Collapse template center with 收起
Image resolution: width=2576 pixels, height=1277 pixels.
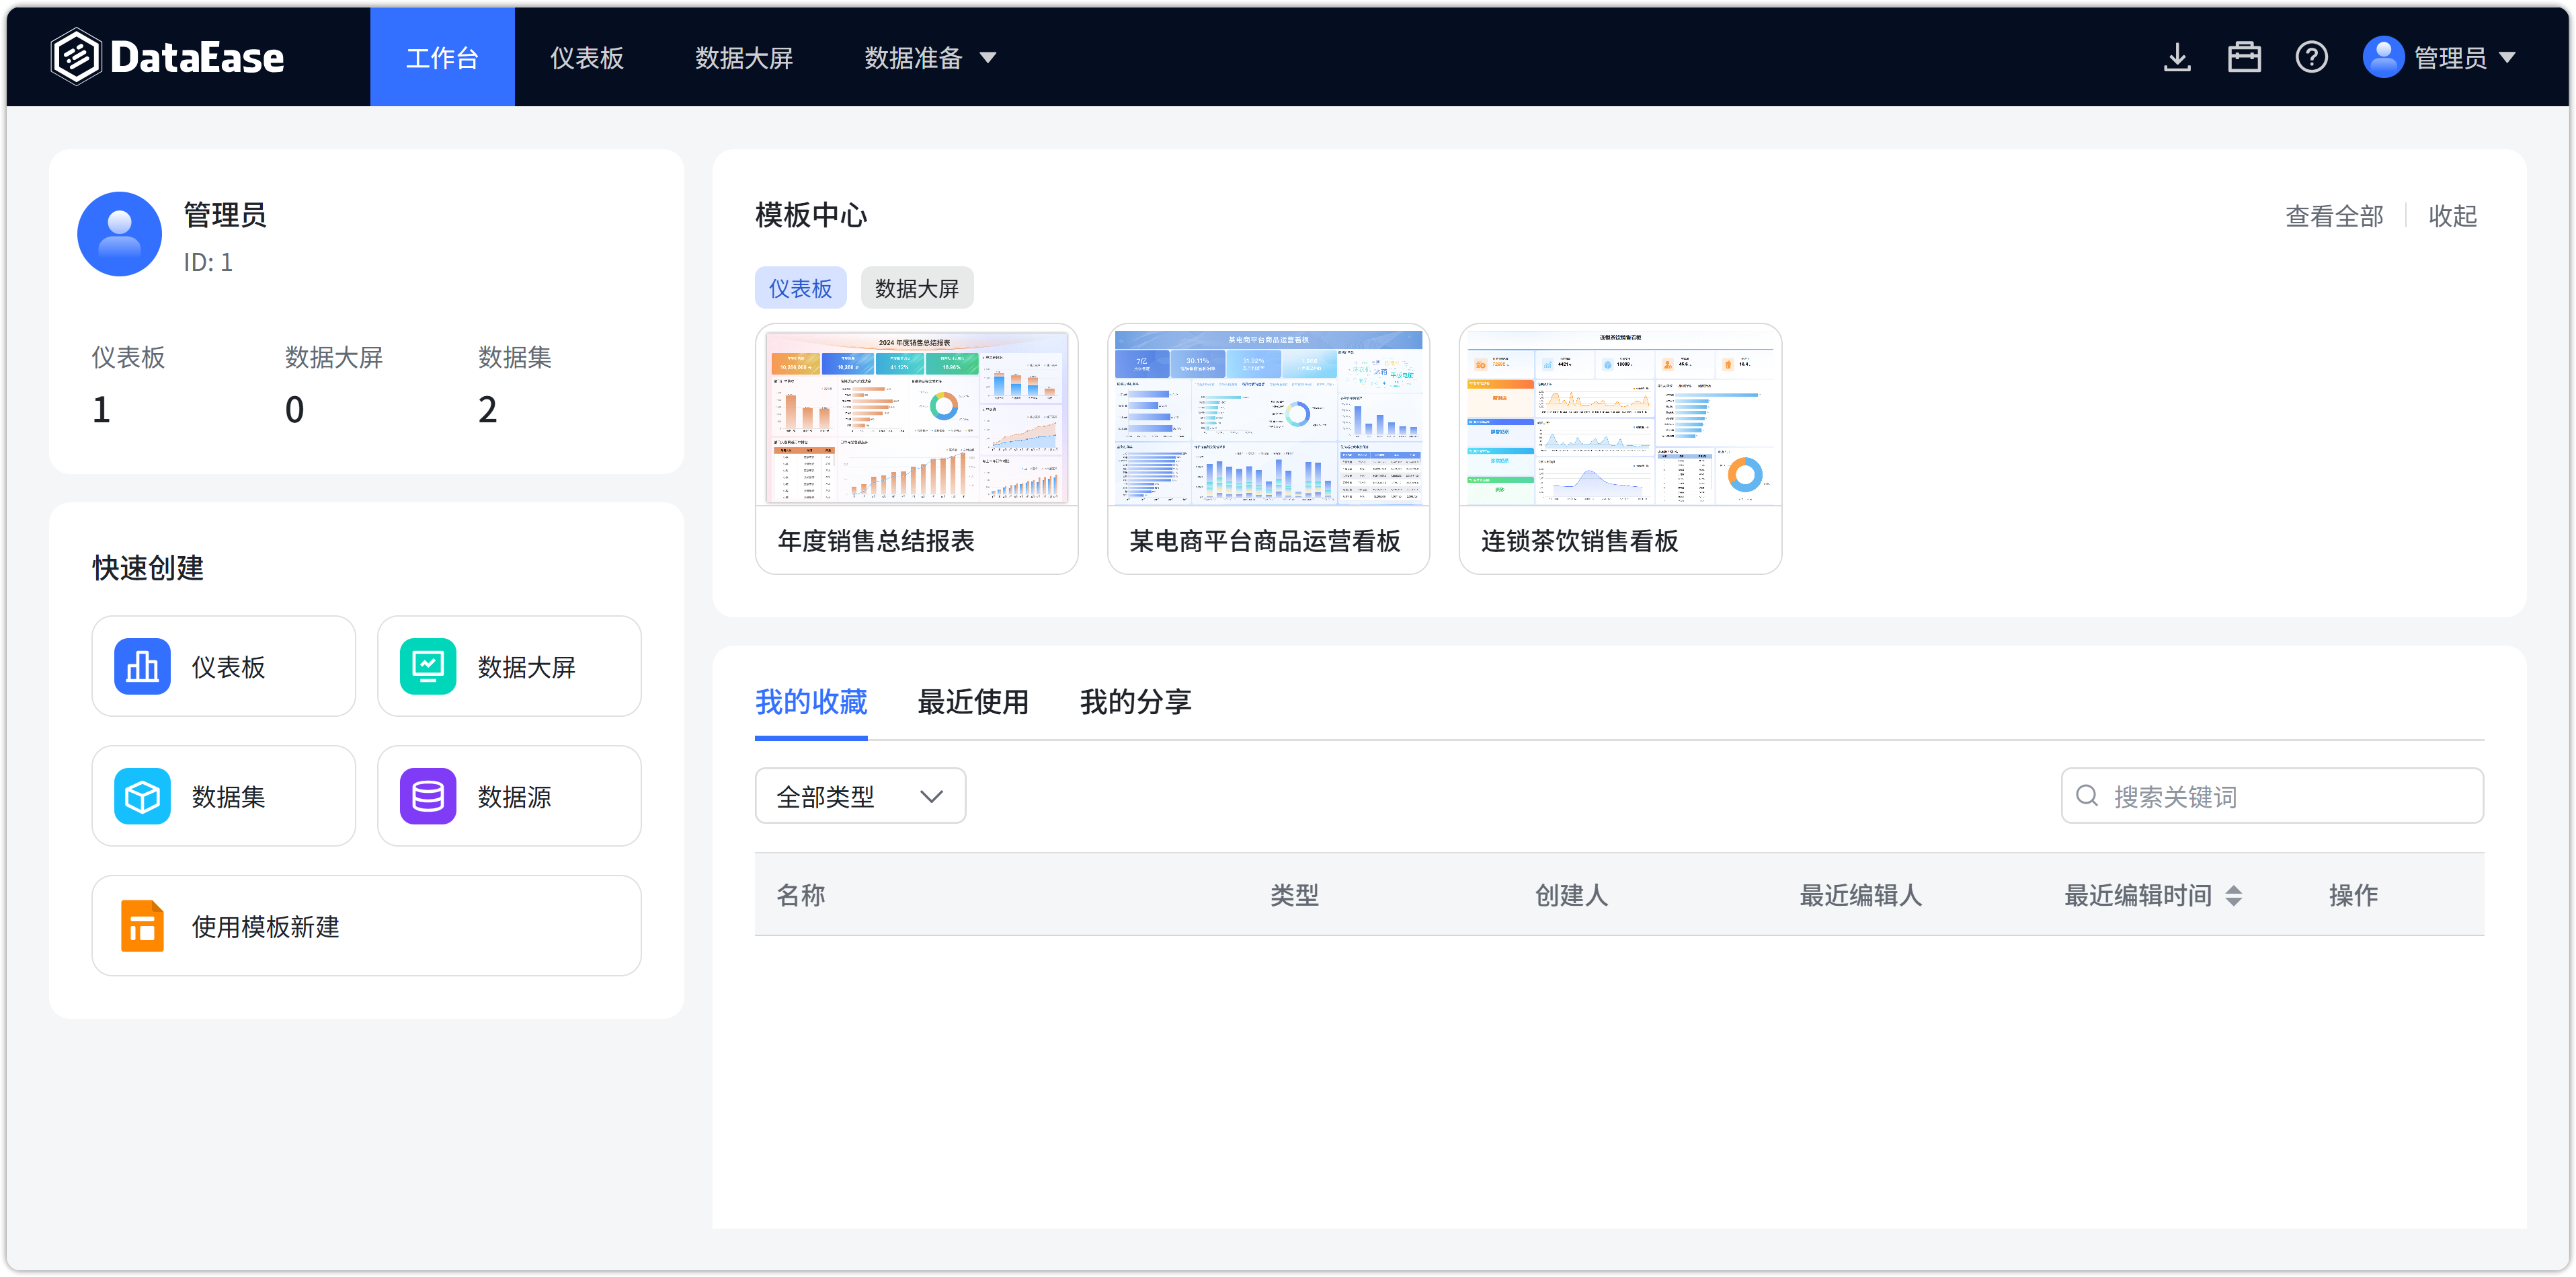point(2453,216)
